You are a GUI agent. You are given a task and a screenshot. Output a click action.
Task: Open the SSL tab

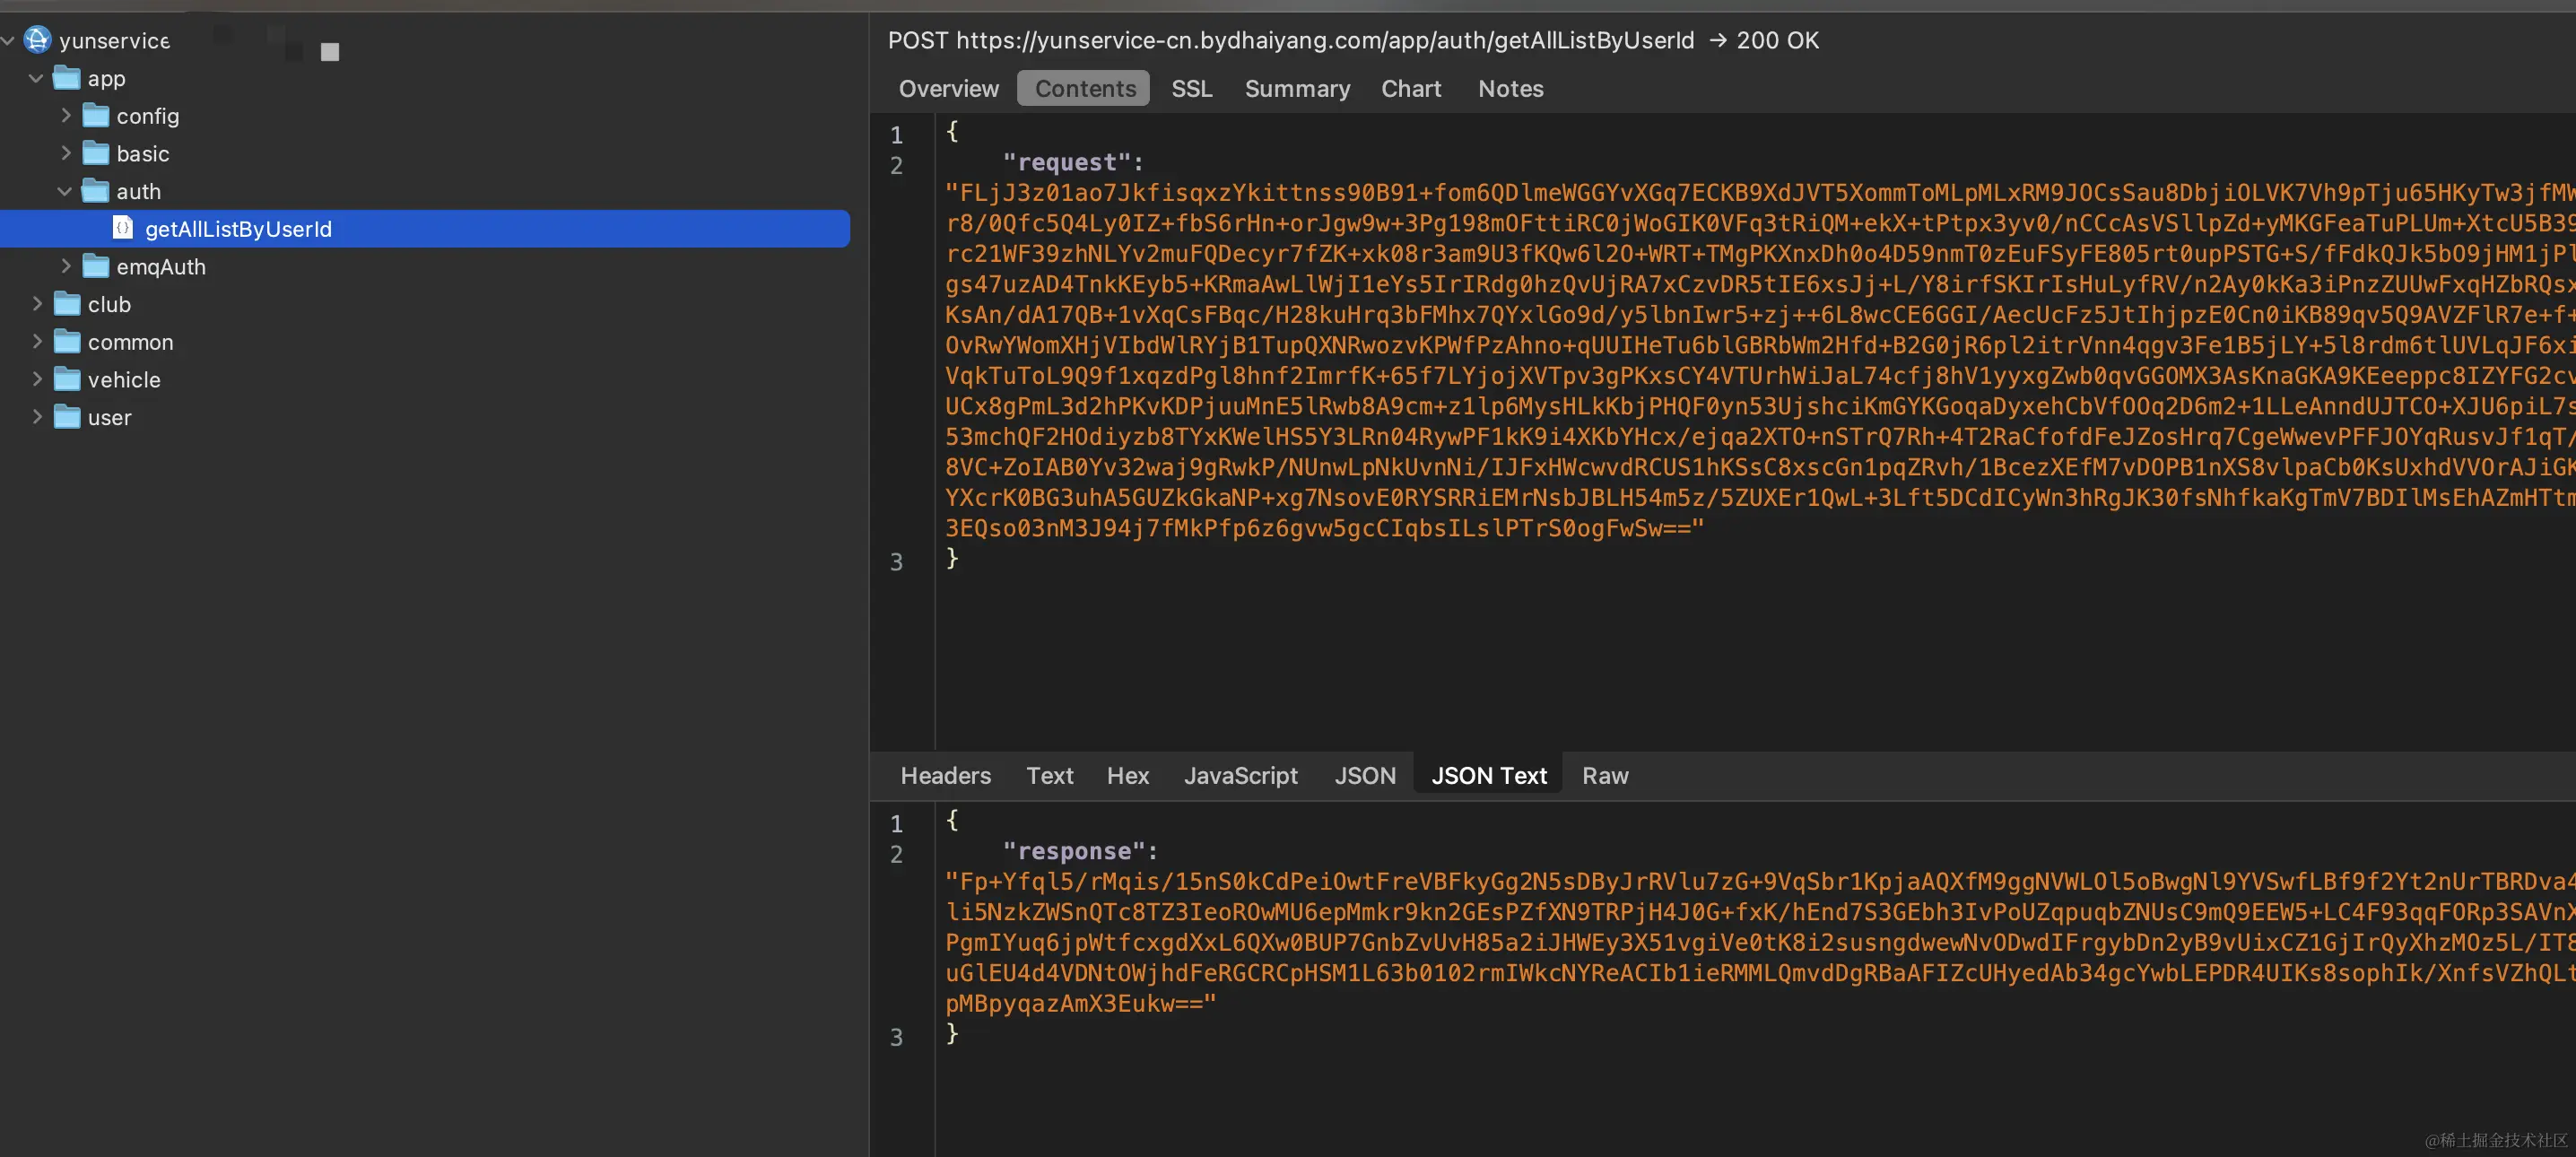1191,89
